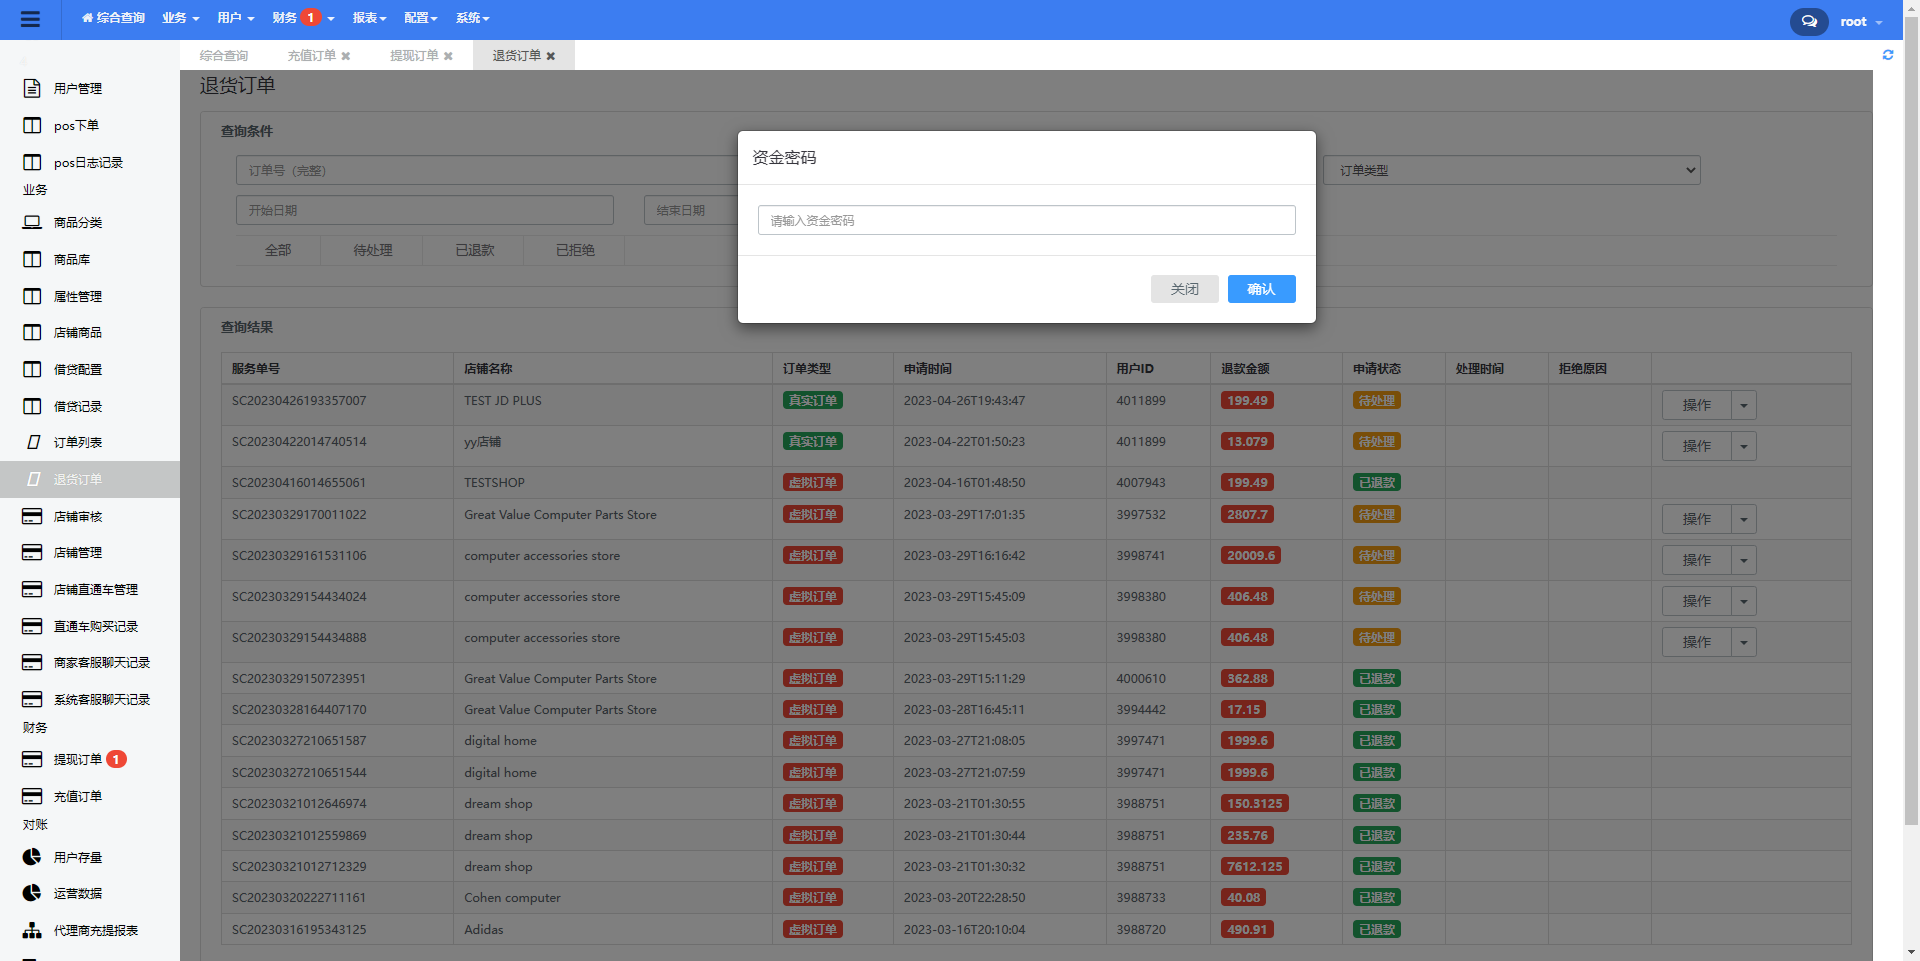Open 系统客服聊天记录 sidebar item
Screen dimensions: 1920x961
[x=102, y=699]
